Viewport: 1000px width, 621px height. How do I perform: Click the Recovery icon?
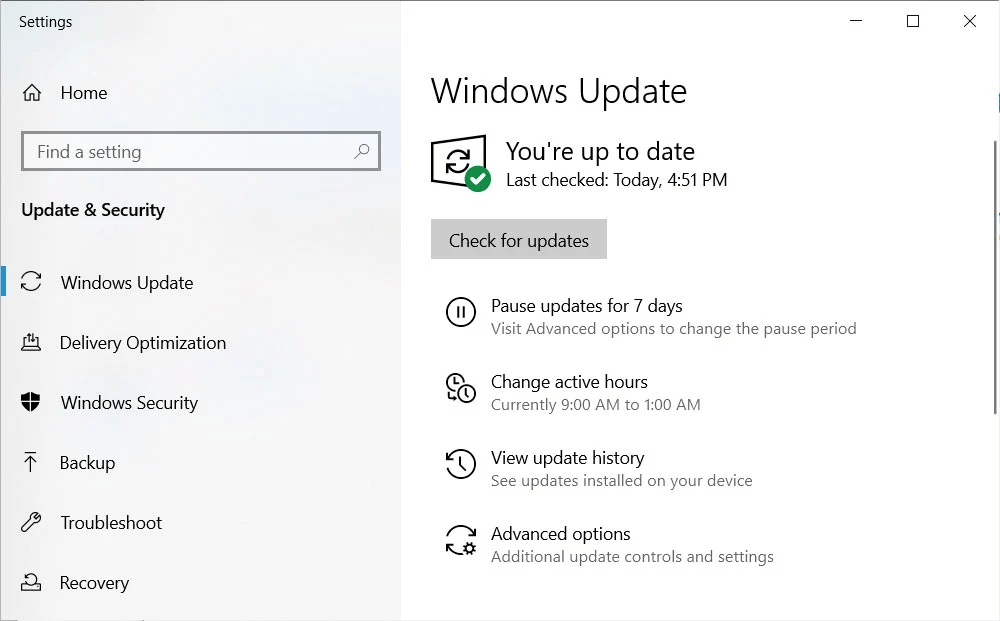[31, 582]
